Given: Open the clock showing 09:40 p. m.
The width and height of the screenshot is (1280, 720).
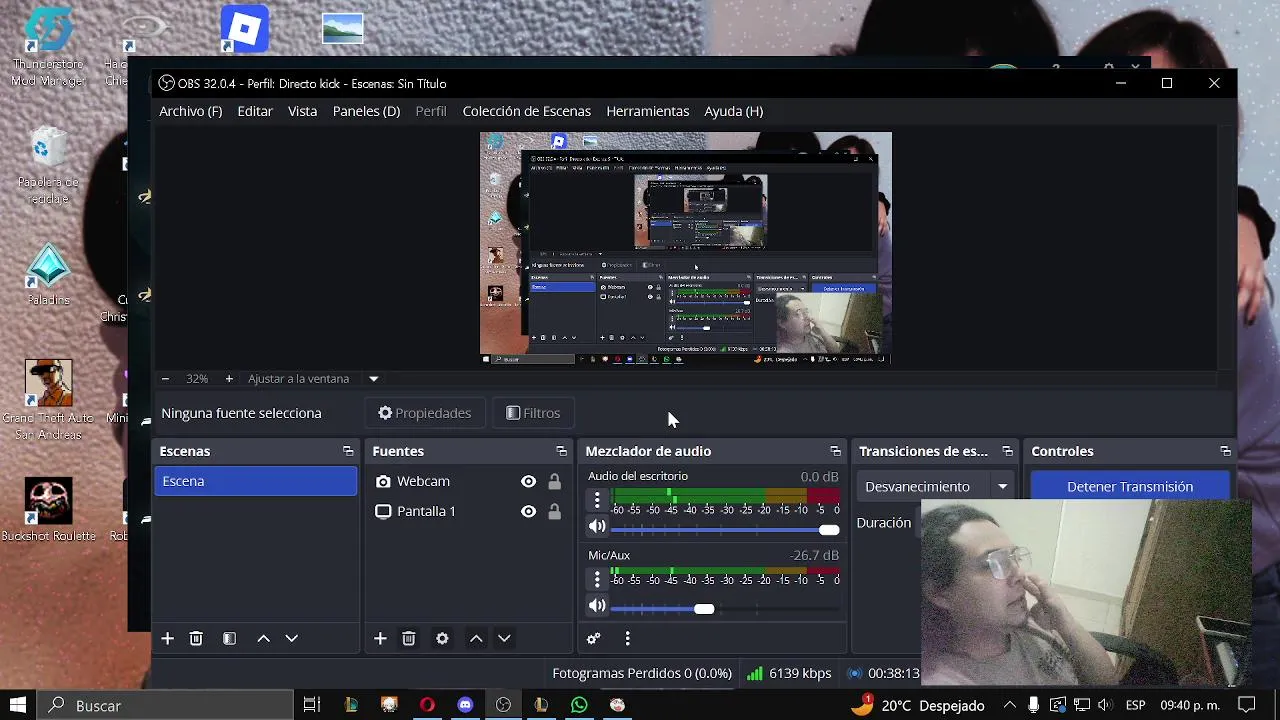Looking at the screenshot, I should pyautogui.click(x=1190, y=705).
